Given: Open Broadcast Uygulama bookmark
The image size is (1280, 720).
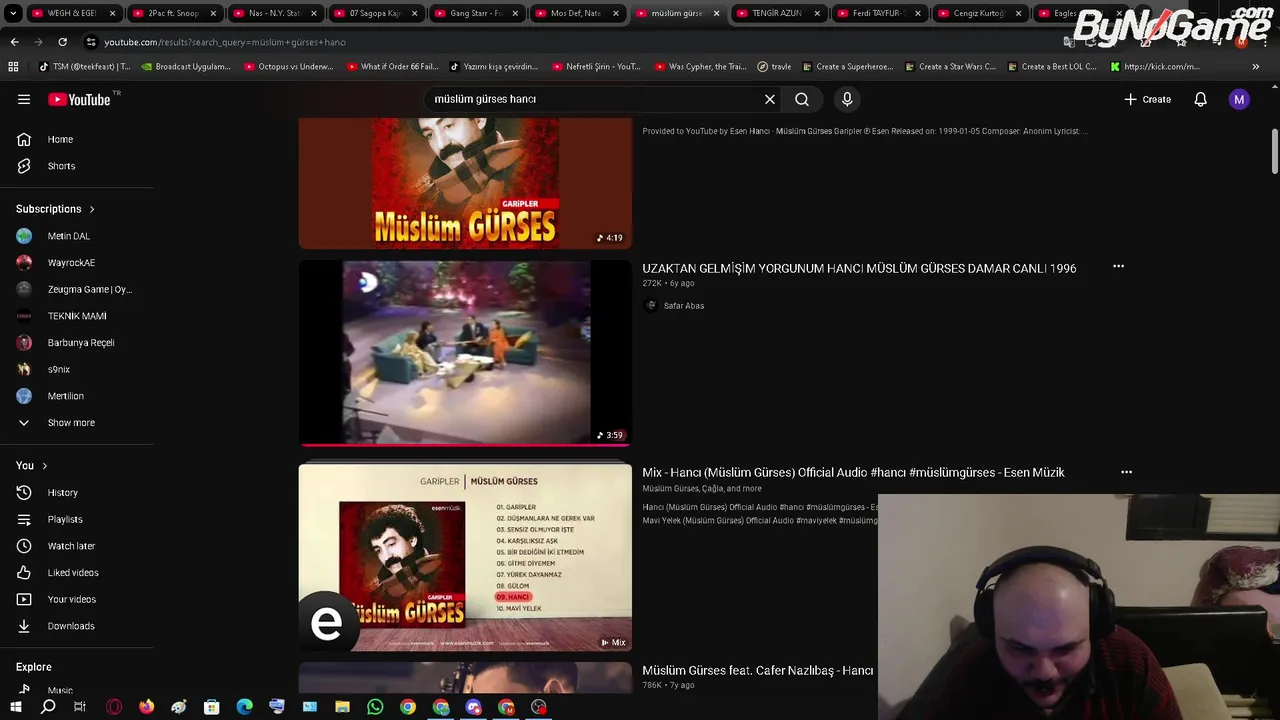Looking at the screenshot, I should [186, 67].
